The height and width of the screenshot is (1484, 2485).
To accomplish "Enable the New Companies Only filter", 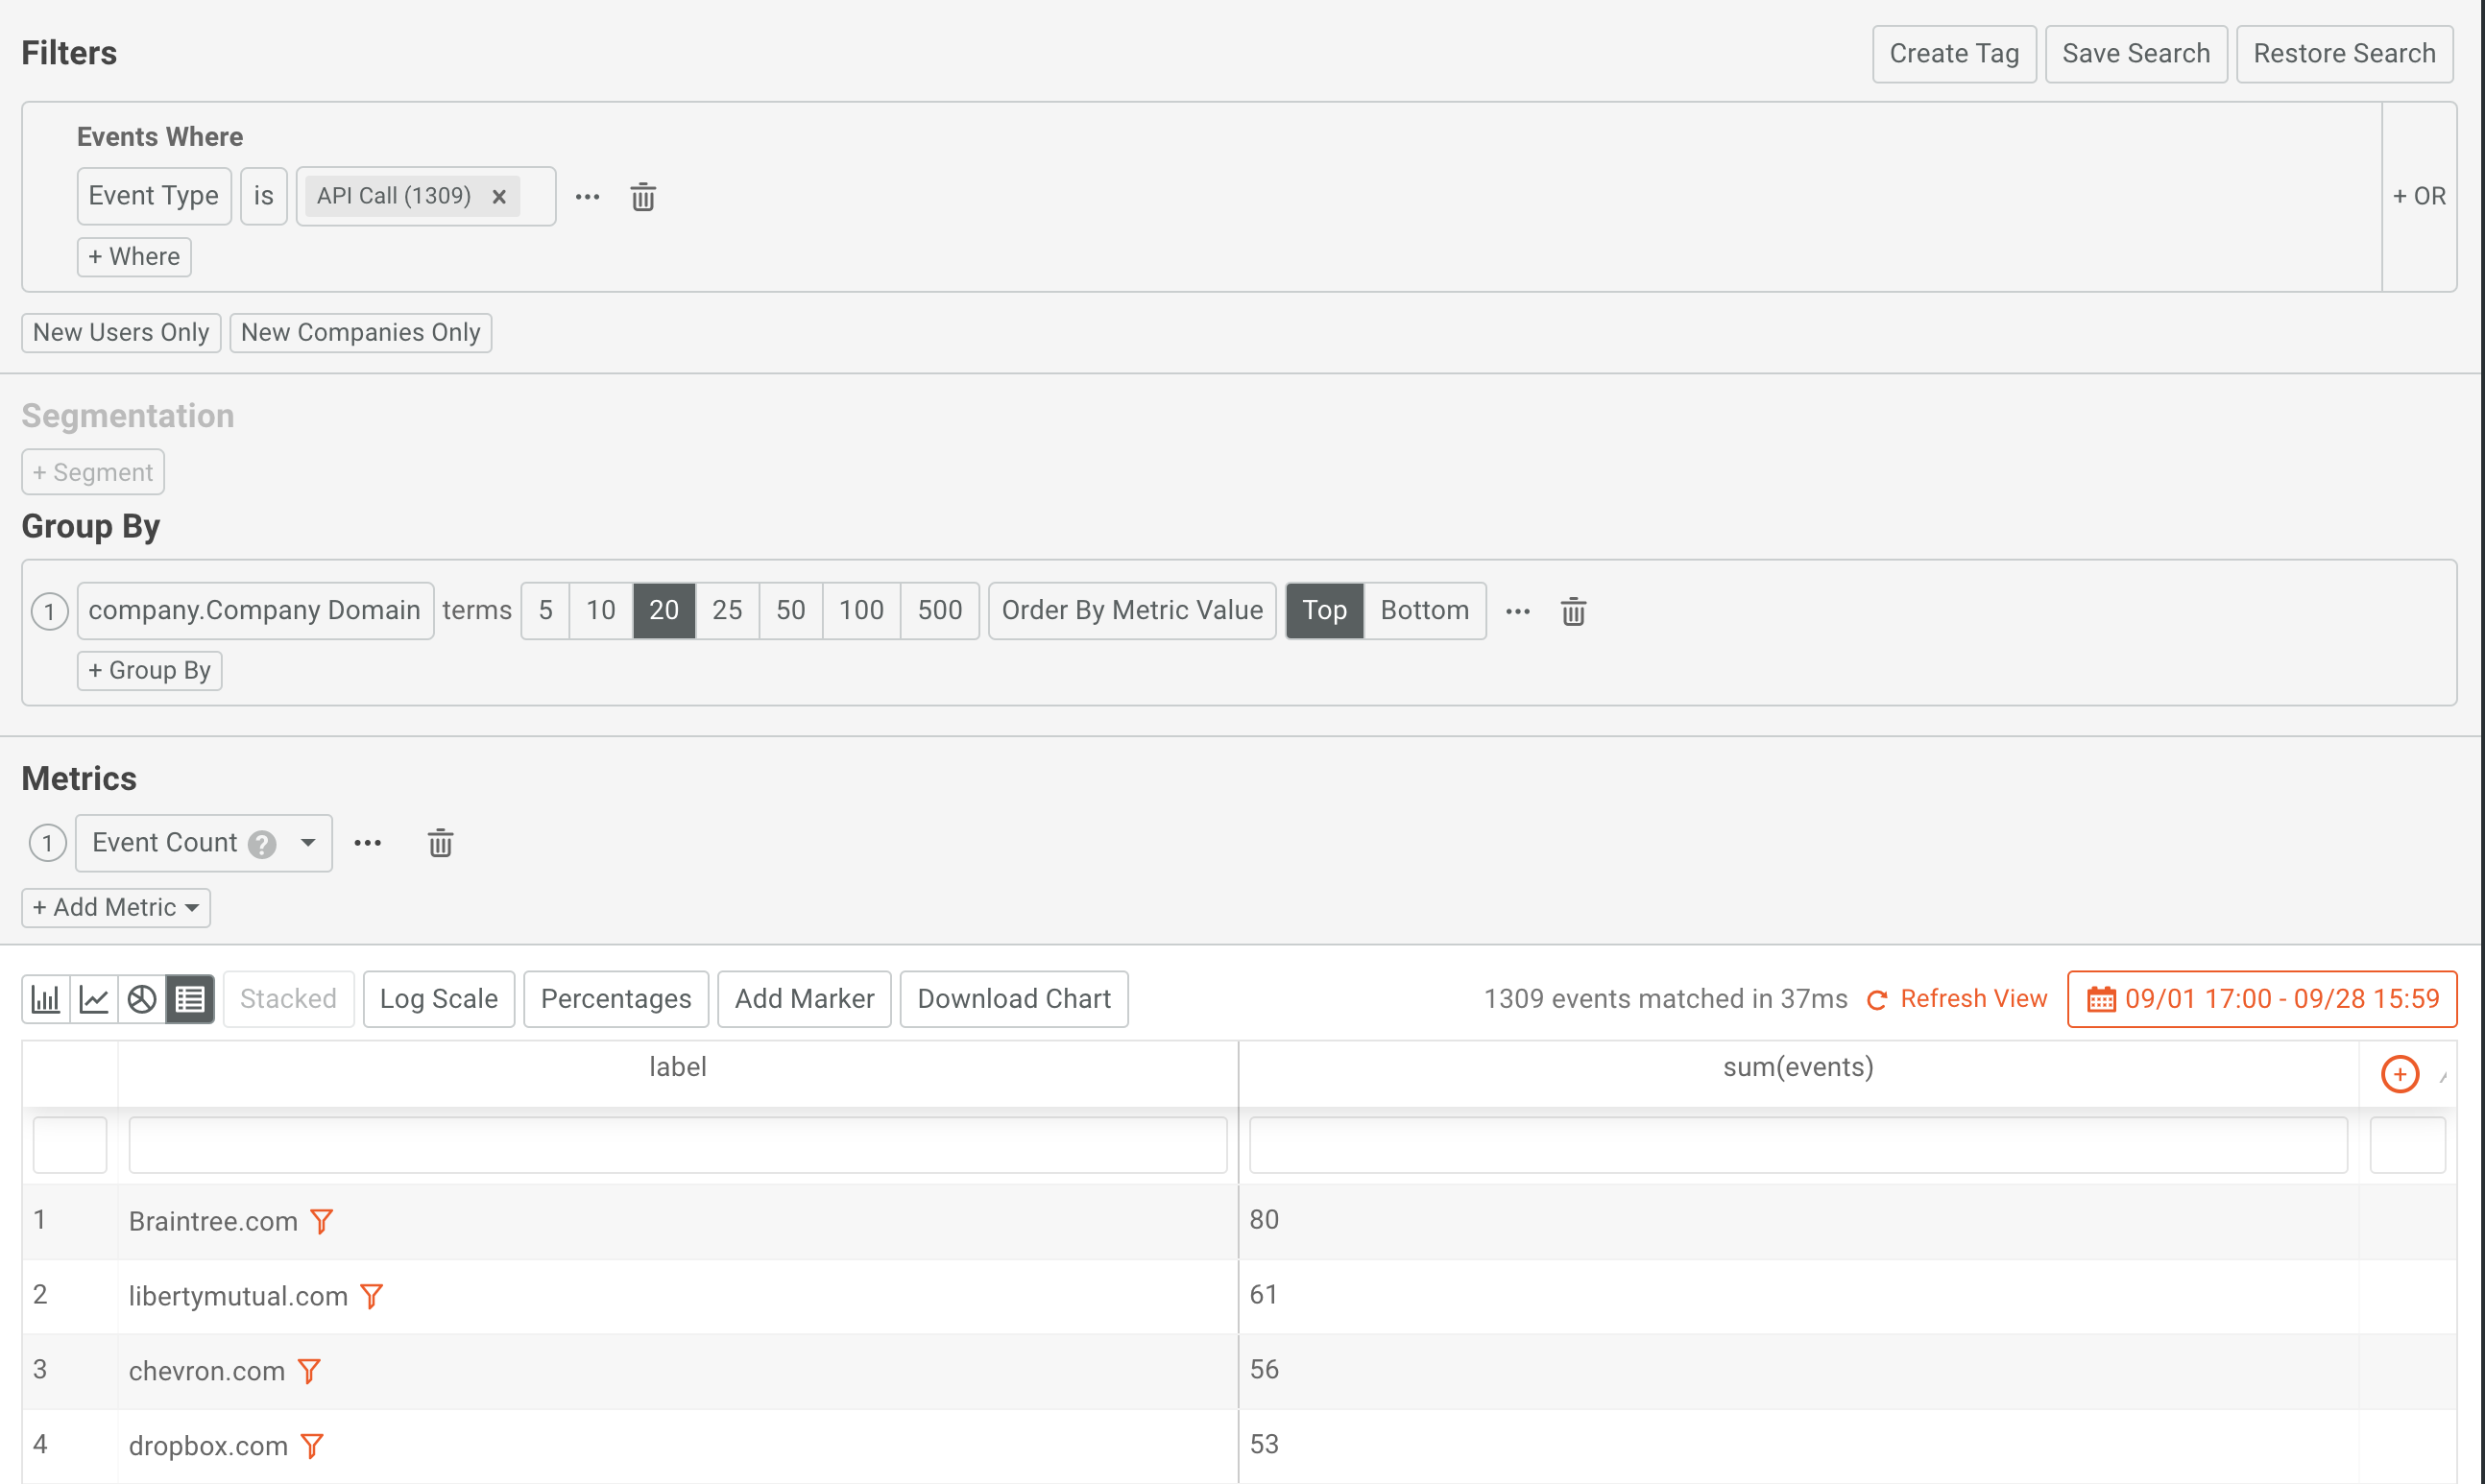I will 360,332.
